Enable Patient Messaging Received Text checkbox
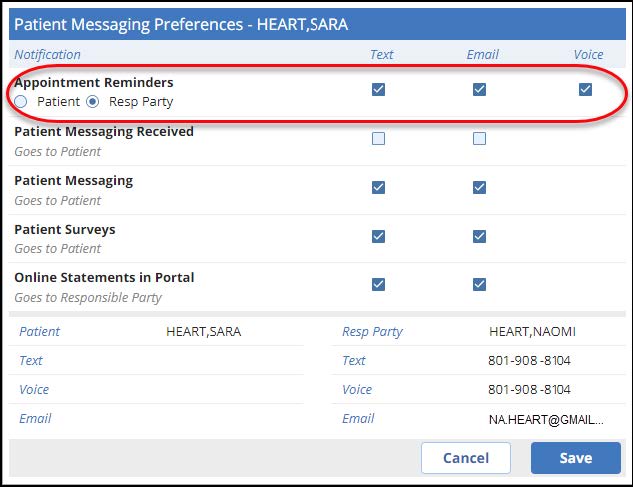 click(x=378, y=139)
